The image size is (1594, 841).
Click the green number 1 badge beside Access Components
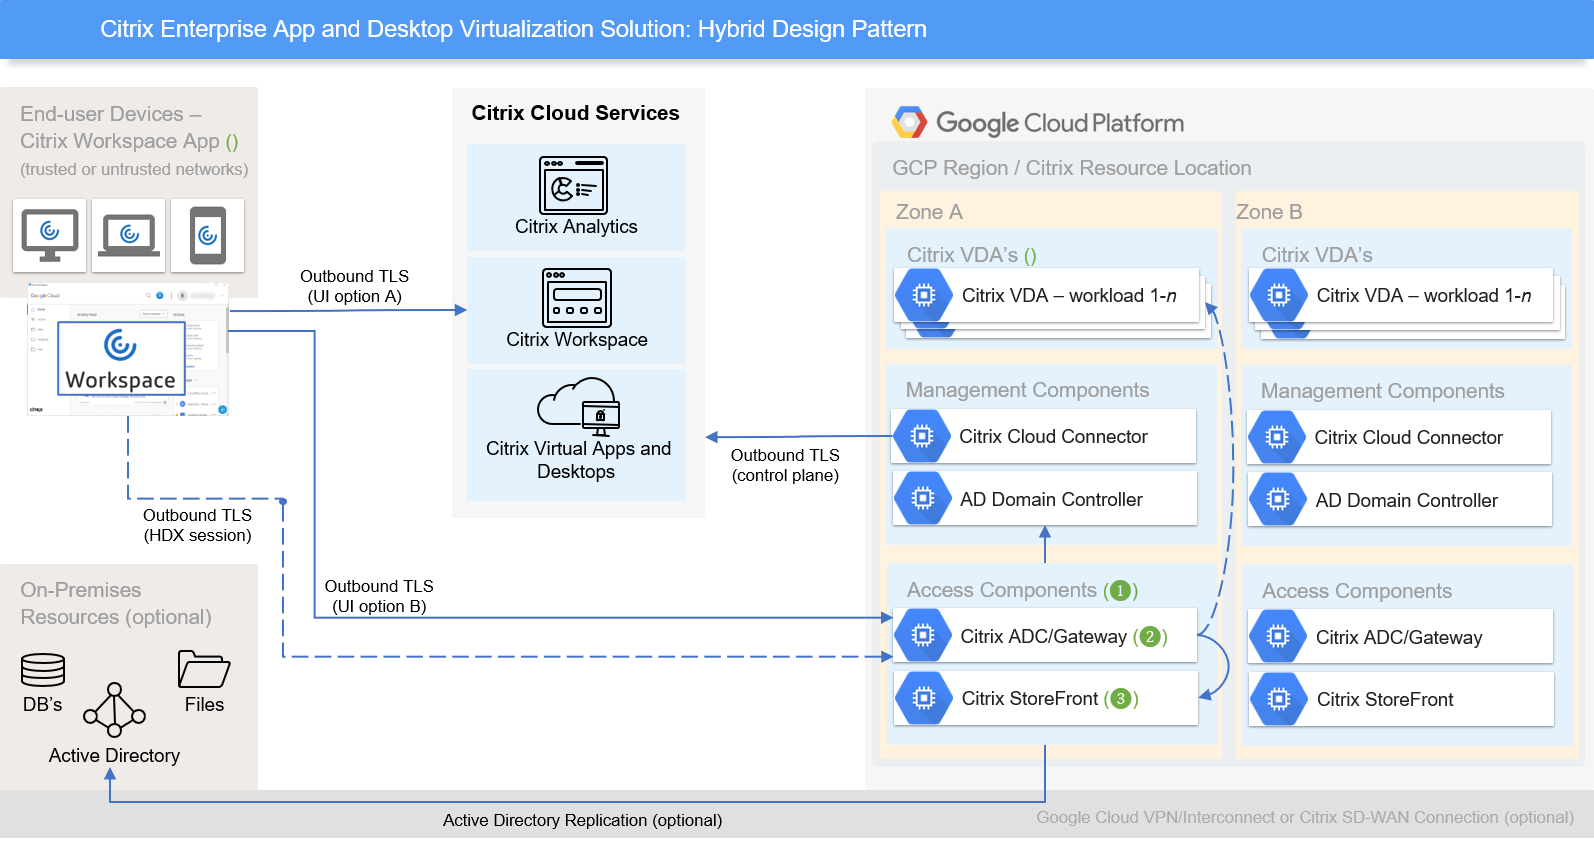pyautogui.click(x=1120, y=591)
